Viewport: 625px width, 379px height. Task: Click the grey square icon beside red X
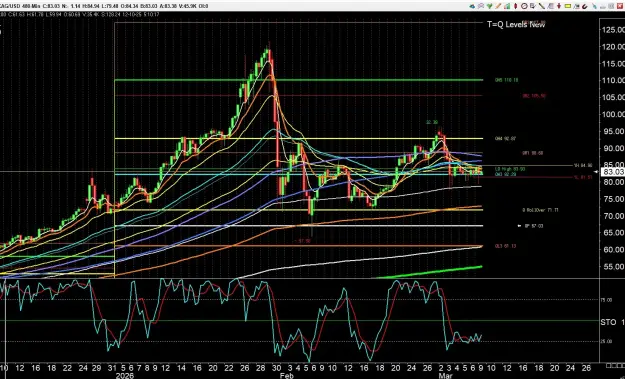click(611, 6)
